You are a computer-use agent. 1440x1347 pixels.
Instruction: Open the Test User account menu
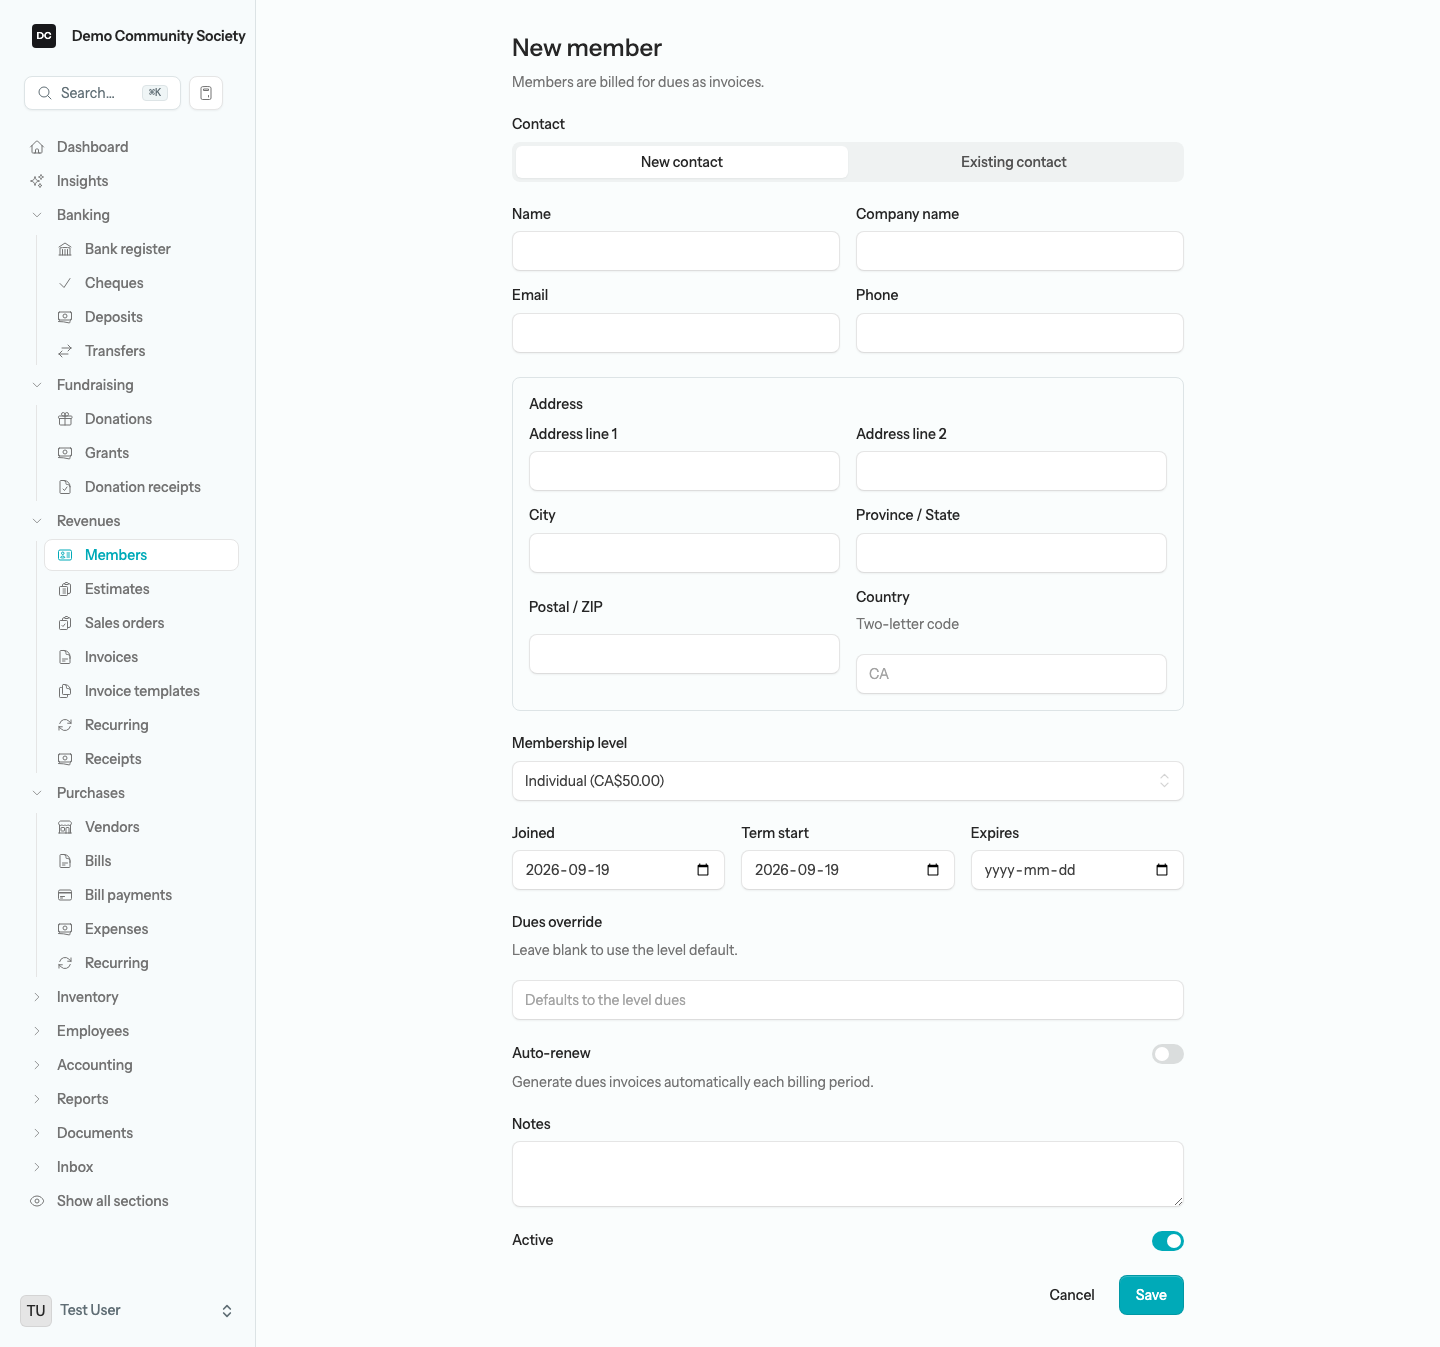(x=128, y=1310)
